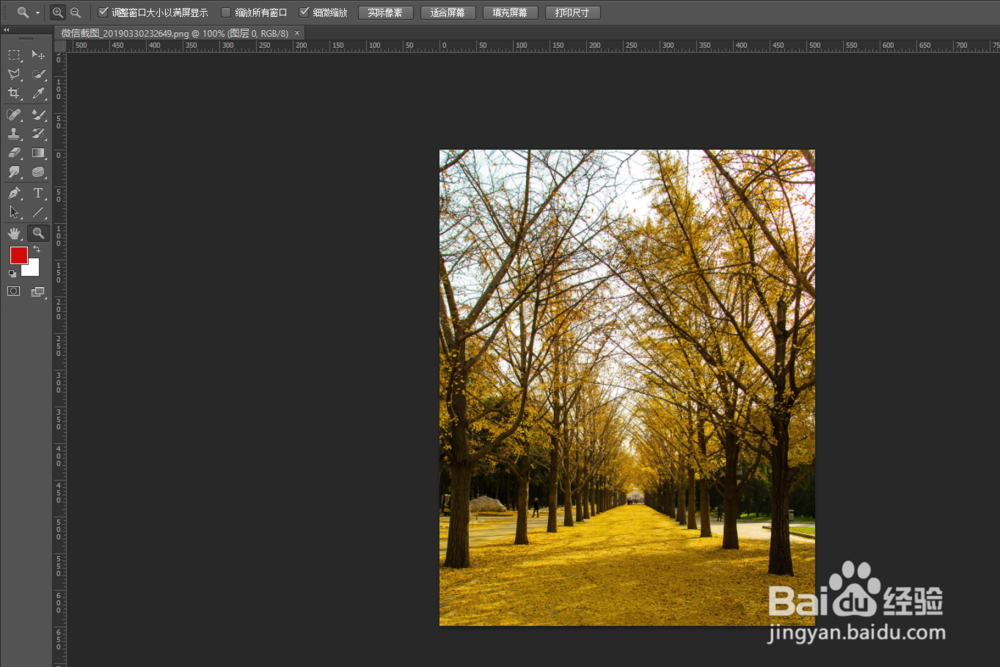
Task: Toggle Quick Mask mode
Action: click(13, 291)
